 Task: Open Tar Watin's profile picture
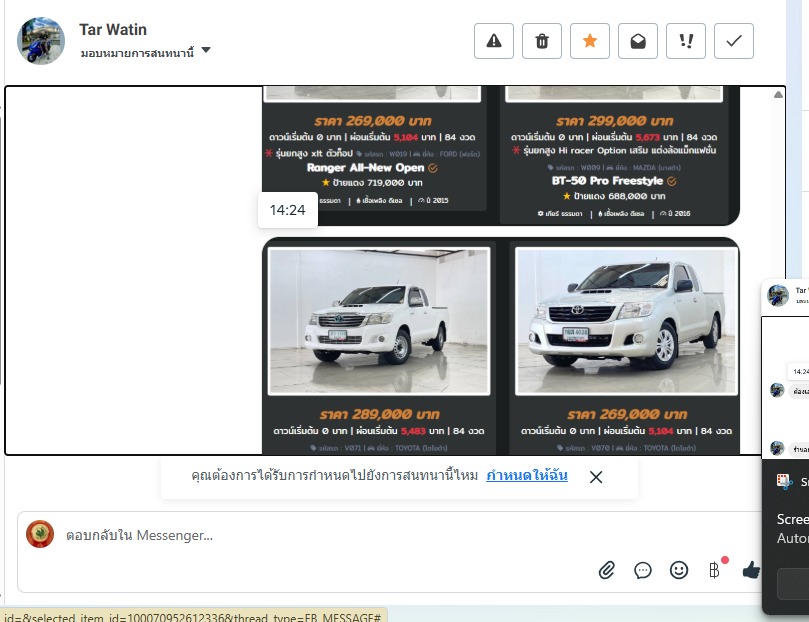tap(42, 41)
